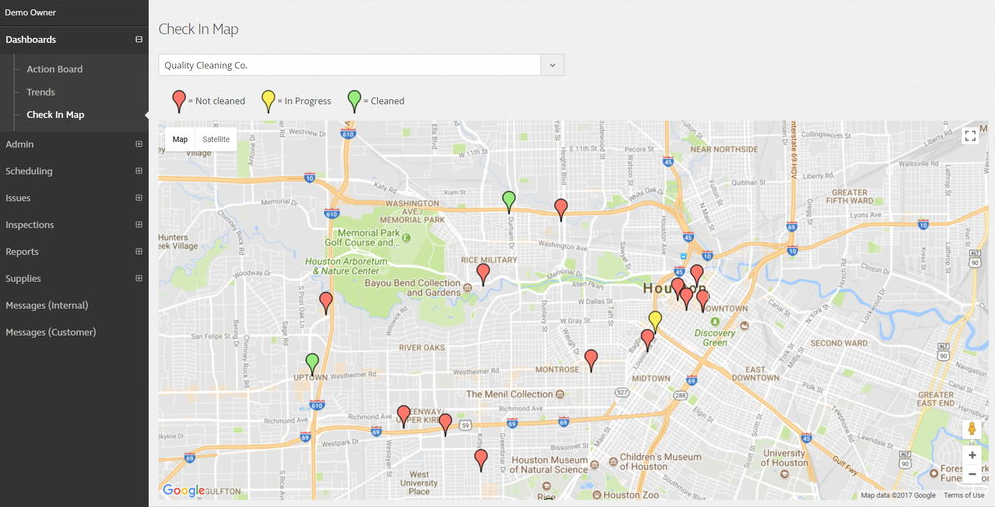
Task: Switch to Satellite view
Action: click(216, 139)
